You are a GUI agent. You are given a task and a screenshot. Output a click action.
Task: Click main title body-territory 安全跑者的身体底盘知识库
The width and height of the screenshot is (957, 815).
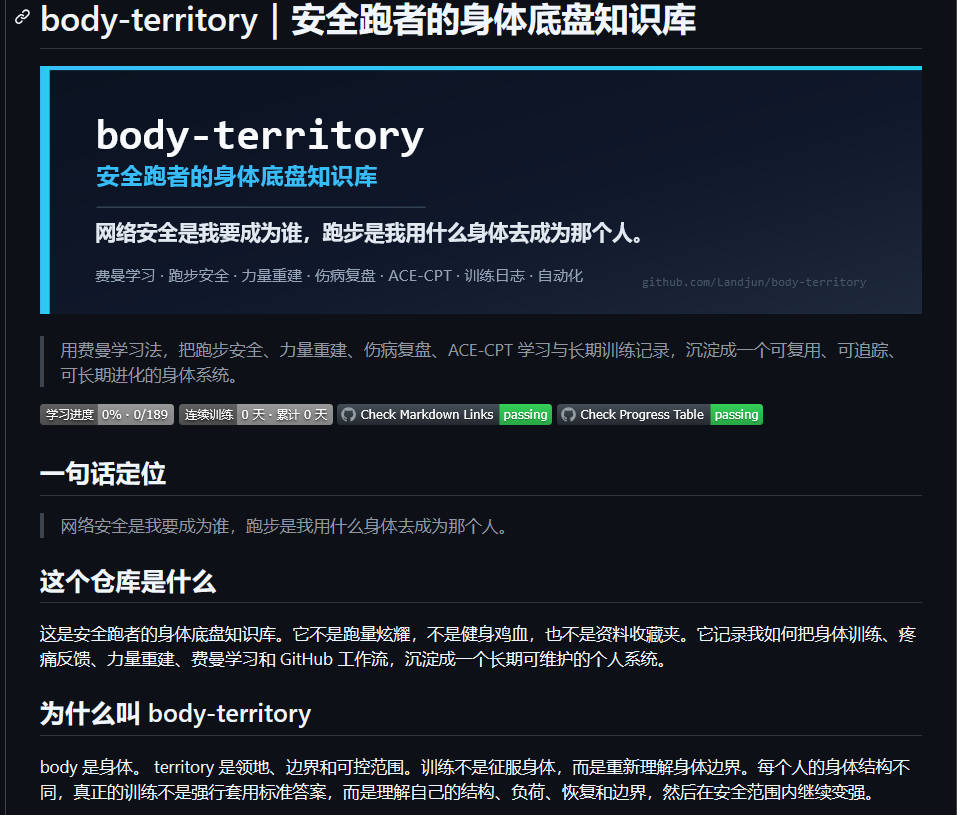pos(368,20)
